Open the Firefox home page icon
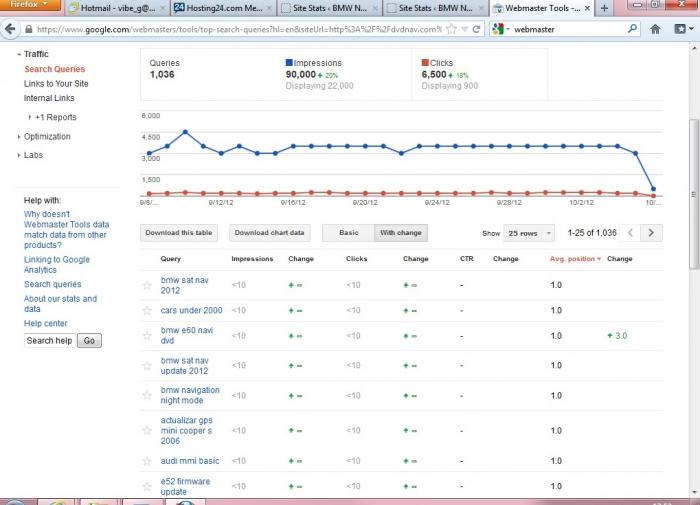This screenshot has height=505, width=700. point(655,29)
